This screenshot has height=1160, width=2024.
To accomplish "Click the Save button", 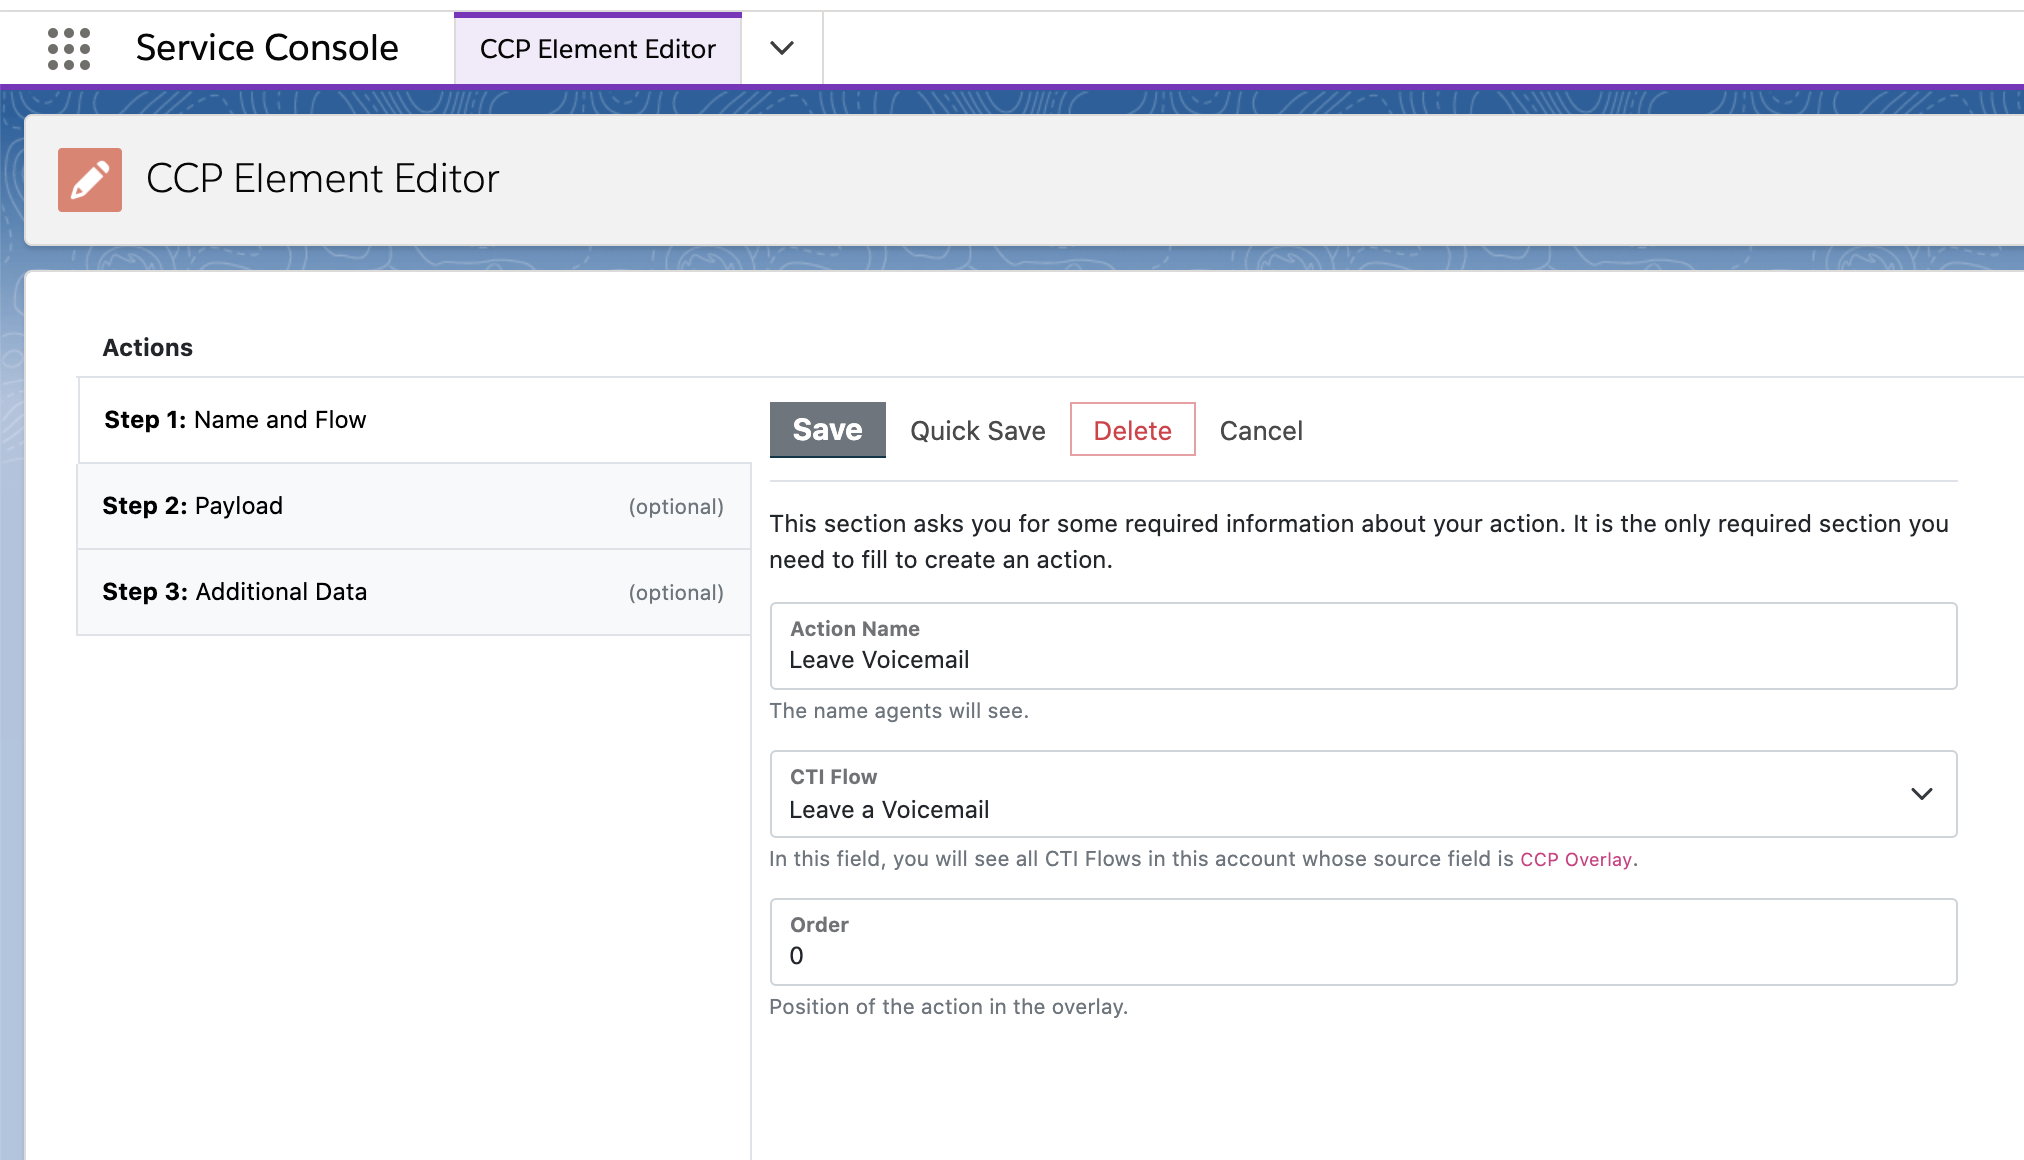I will (x=827, y=430).
